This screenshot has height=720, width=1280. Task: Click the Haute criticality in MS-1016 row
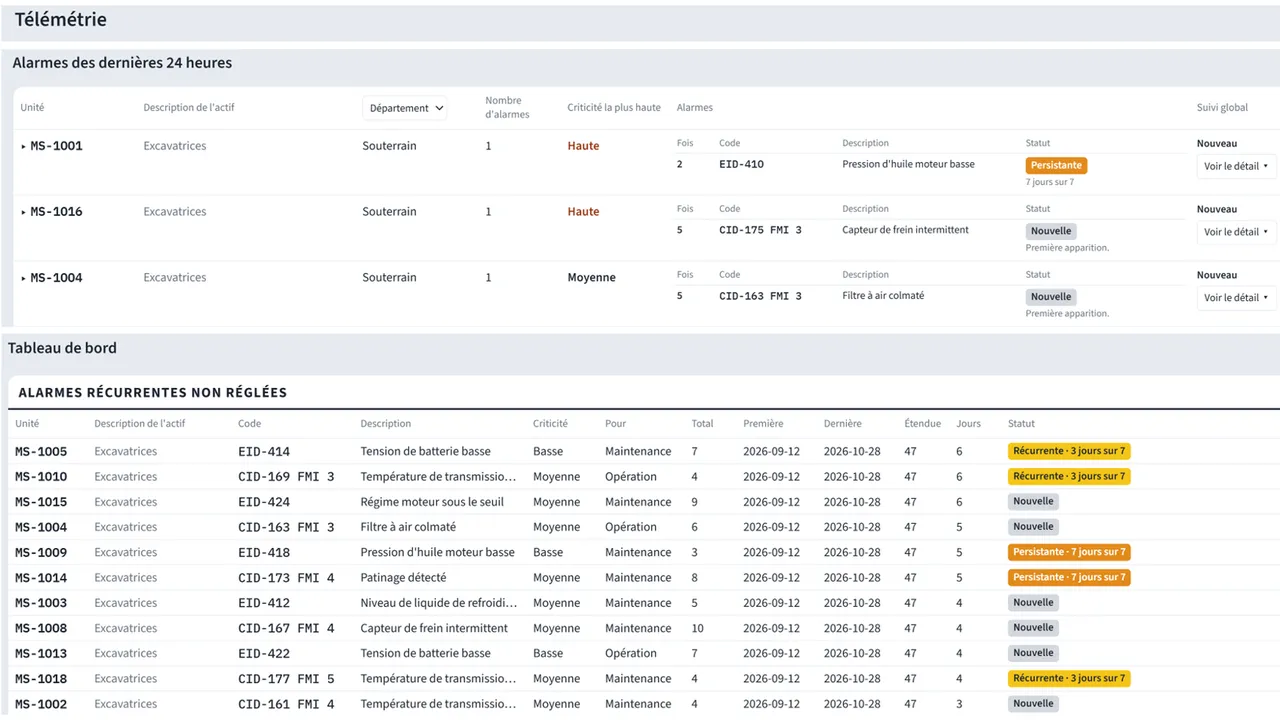[x=583, y=212]
